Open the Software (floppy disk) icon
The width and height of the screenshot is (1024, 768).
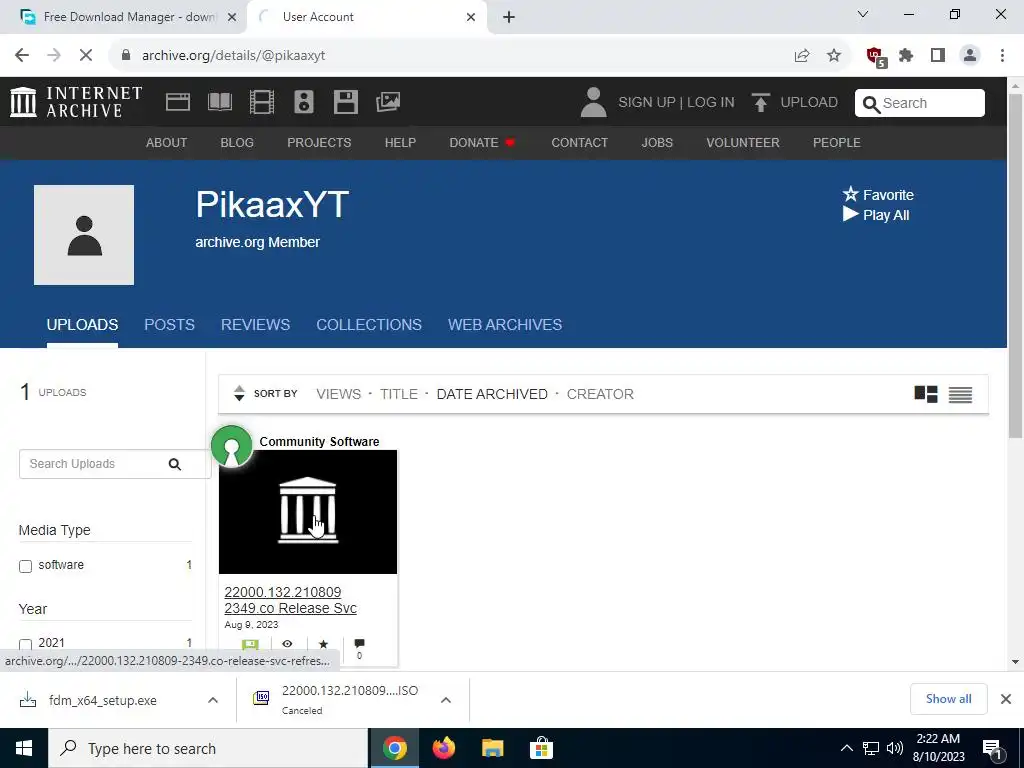[345, 102]
